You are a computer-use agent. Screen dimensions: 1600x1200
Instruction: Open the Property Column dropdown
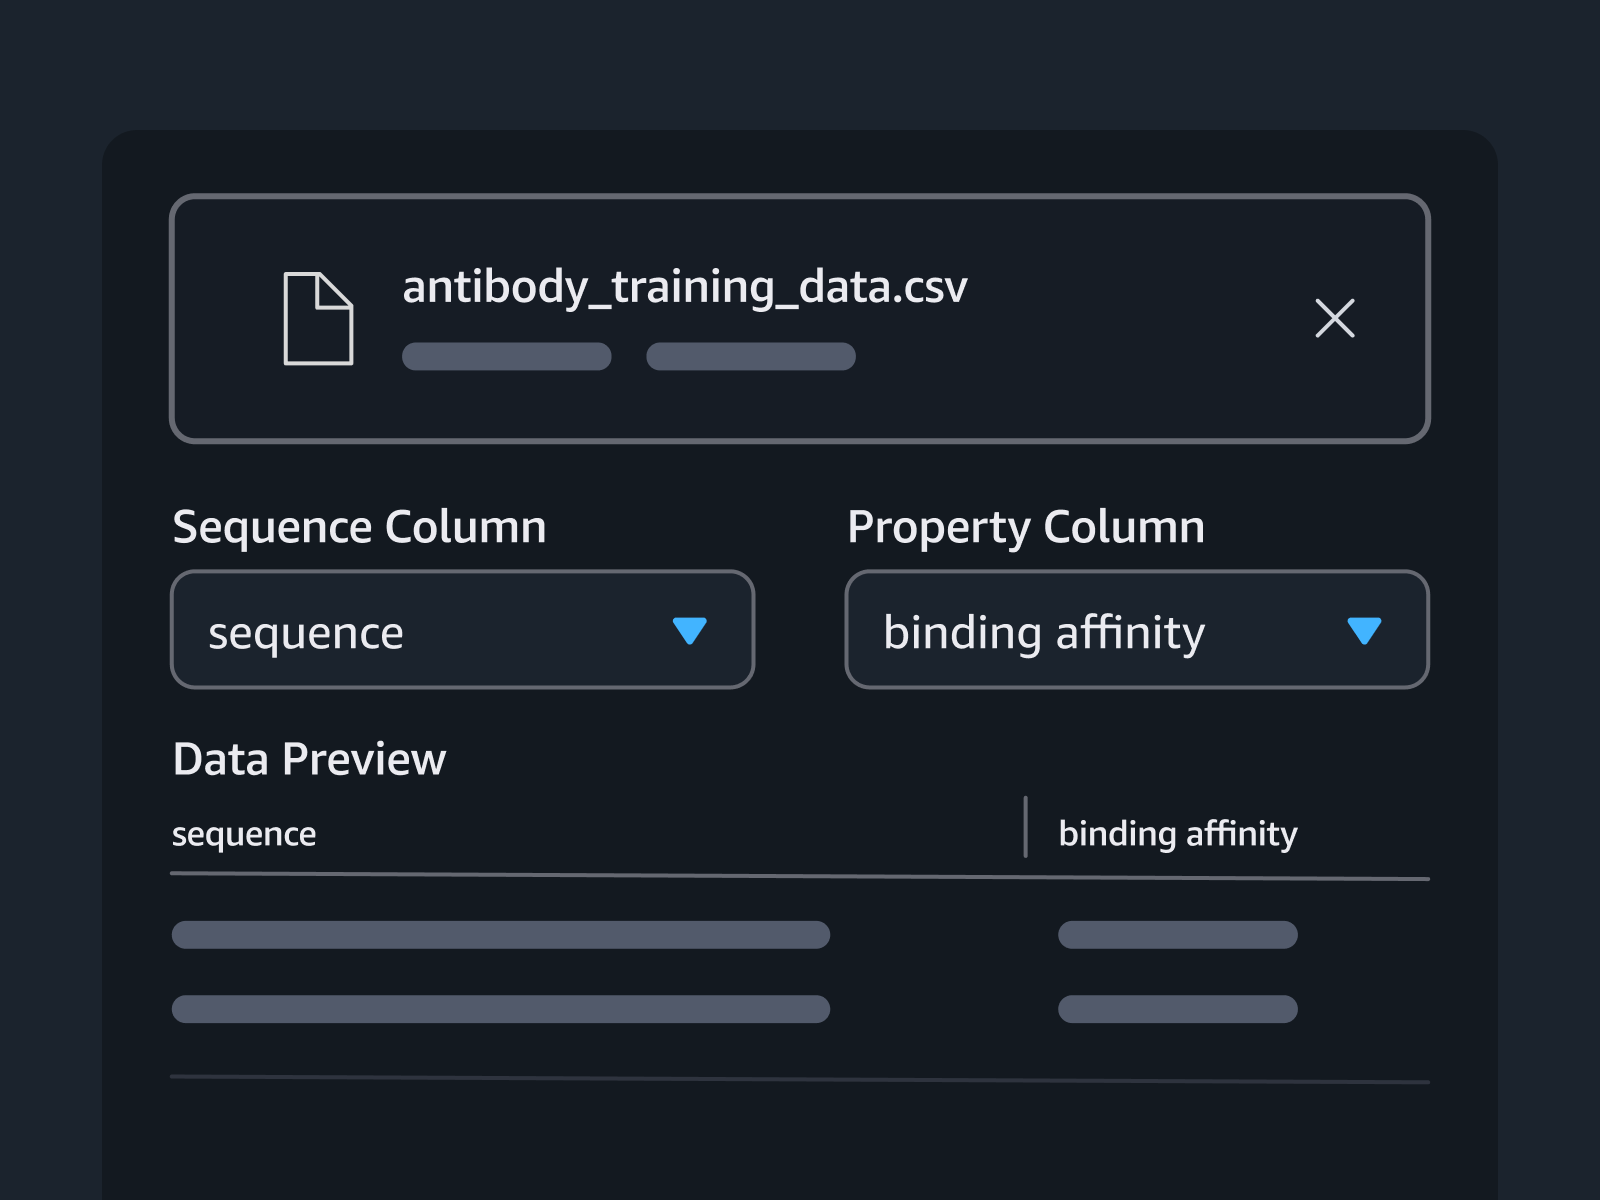coord(1137,629)
